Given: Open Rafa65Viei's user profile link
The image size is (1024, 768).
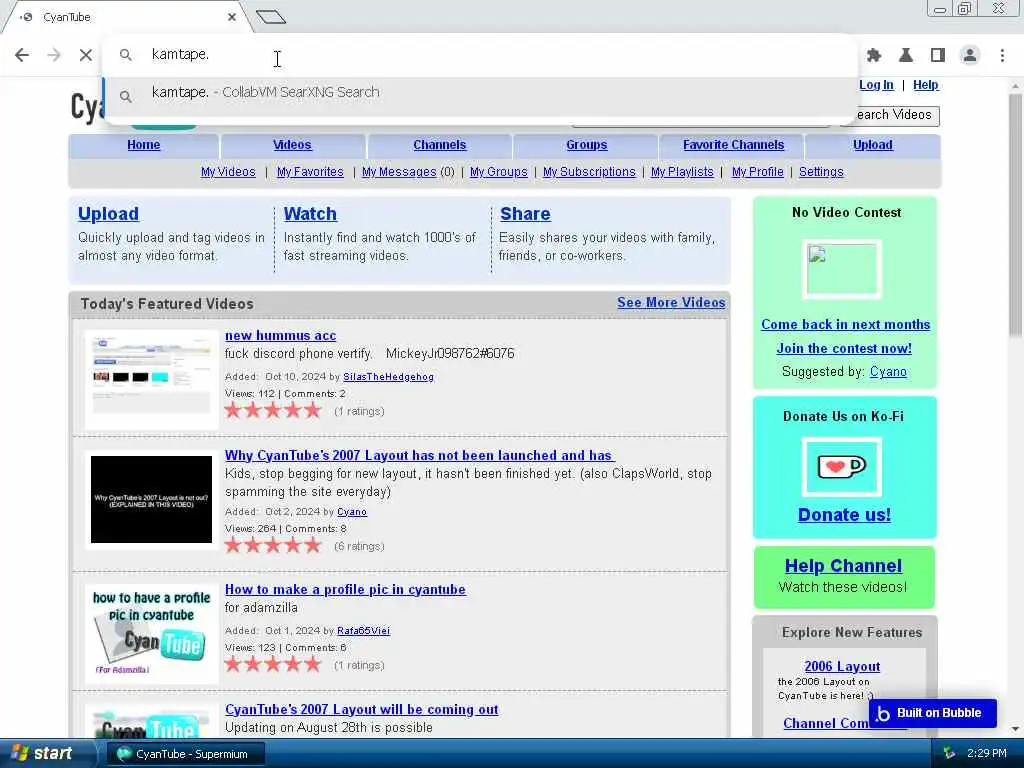Looking at the screenshot, I should 363,631.
